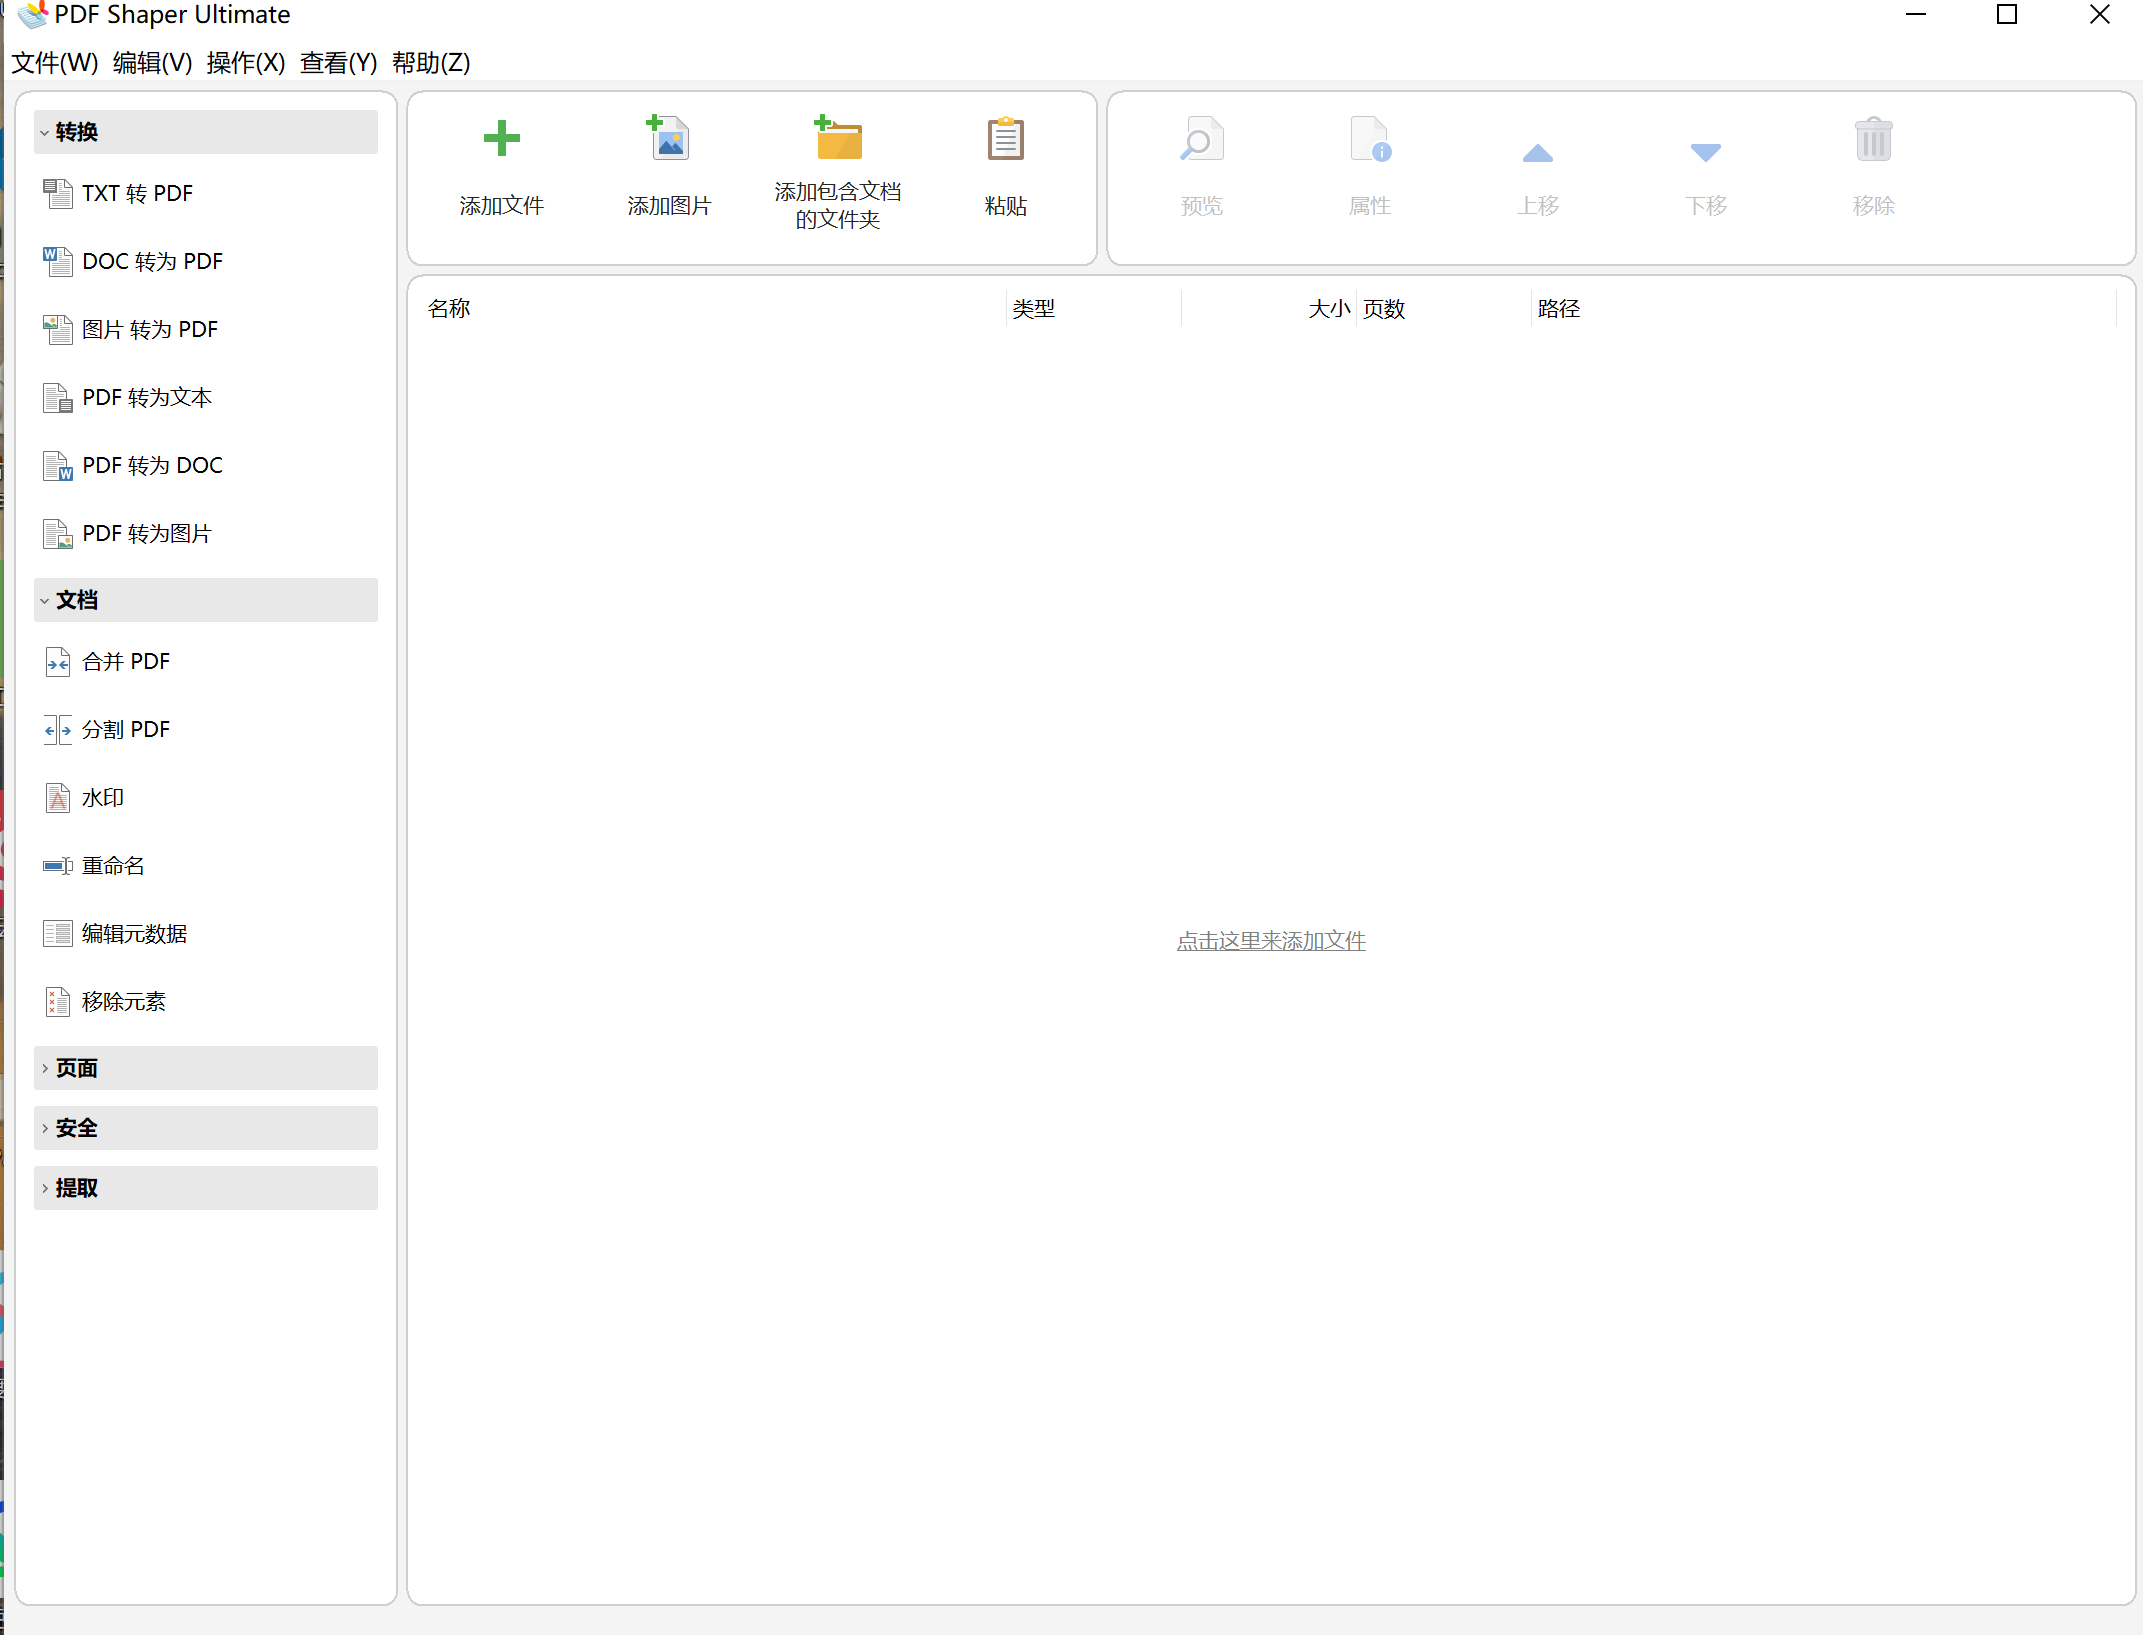Viewport: 2143px width, 1635px height.
Task: Select the DOC 转为 PDF Word icon
Action: [x=58, y=261]
